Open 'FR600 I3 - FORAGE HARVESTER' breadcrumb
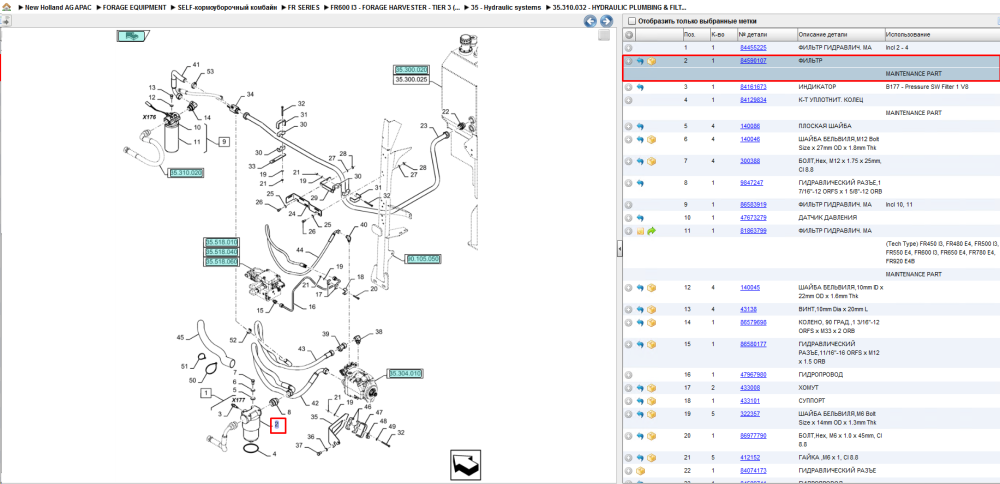The height and width of the screenshot is (484, 1000). [396, 8]
